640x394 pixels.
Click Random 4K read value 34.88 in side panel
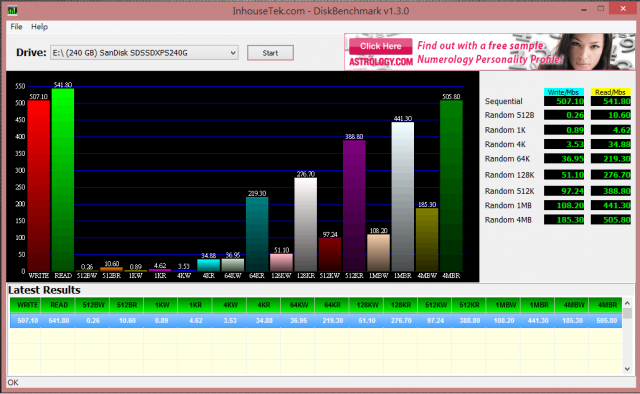[611, 144]
